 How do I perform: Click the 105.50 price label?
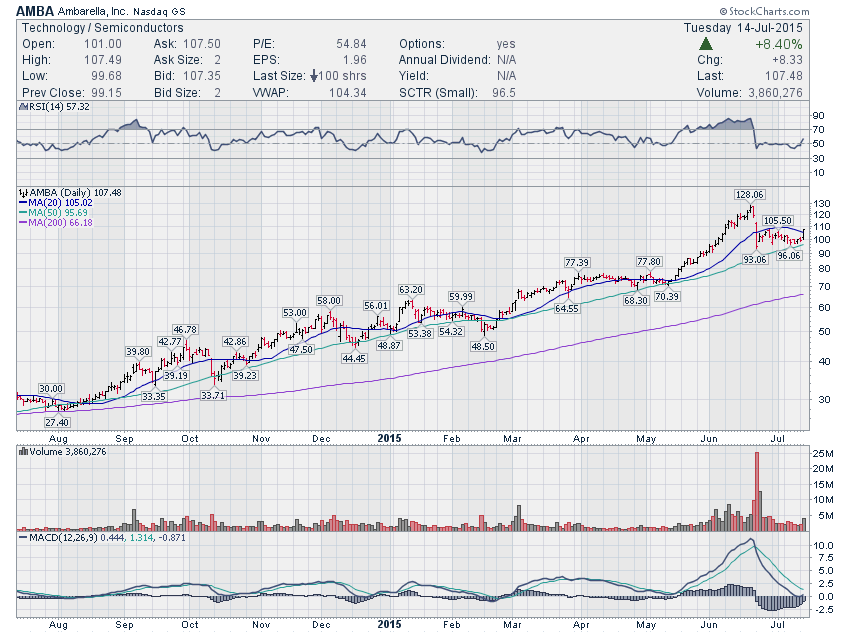tap(777, 221)
